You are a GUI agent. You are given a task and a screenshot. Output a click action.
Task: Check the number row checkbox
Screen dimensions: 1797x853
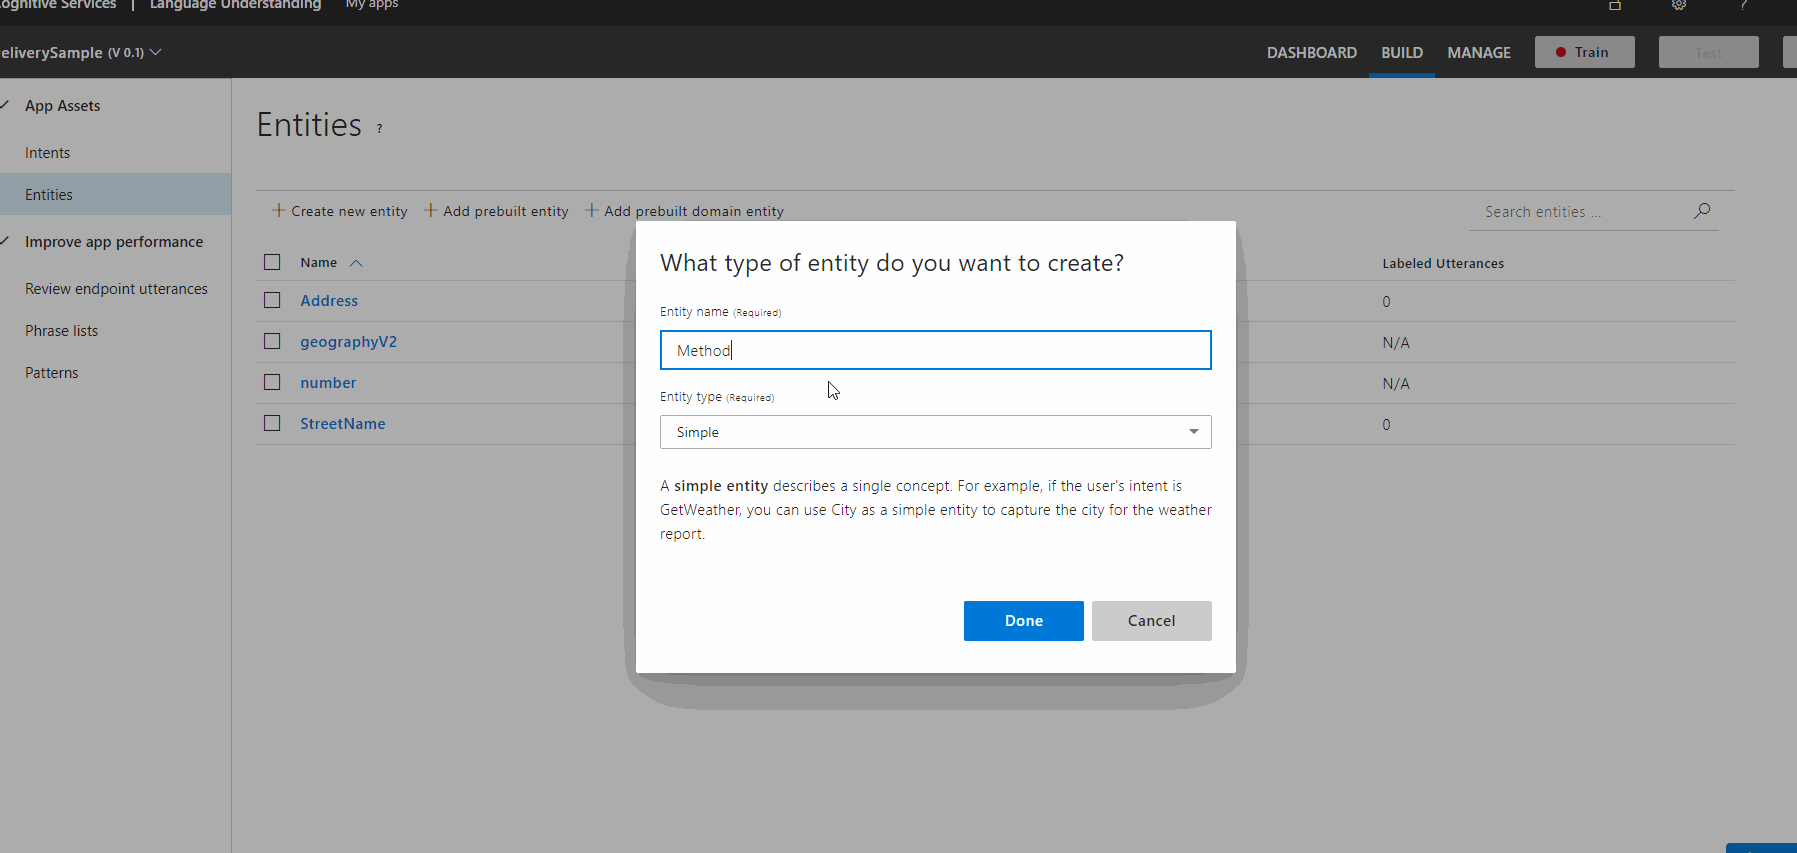point(272,382)
